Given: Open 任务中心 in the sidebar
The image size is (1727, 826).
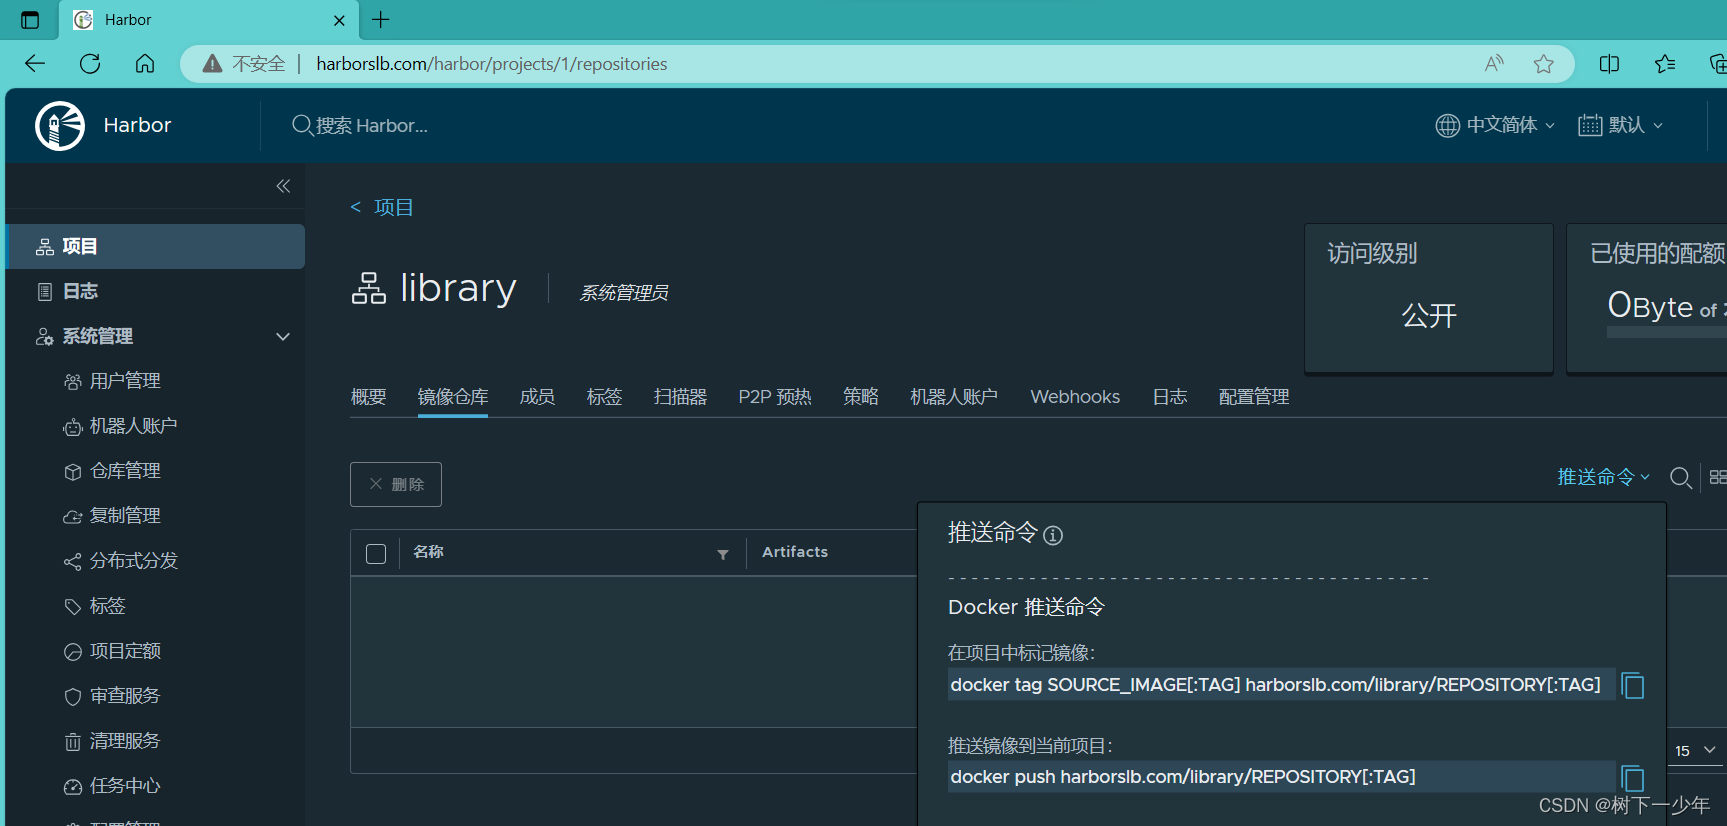Looking at the screenshot, I should click(125, 786).
